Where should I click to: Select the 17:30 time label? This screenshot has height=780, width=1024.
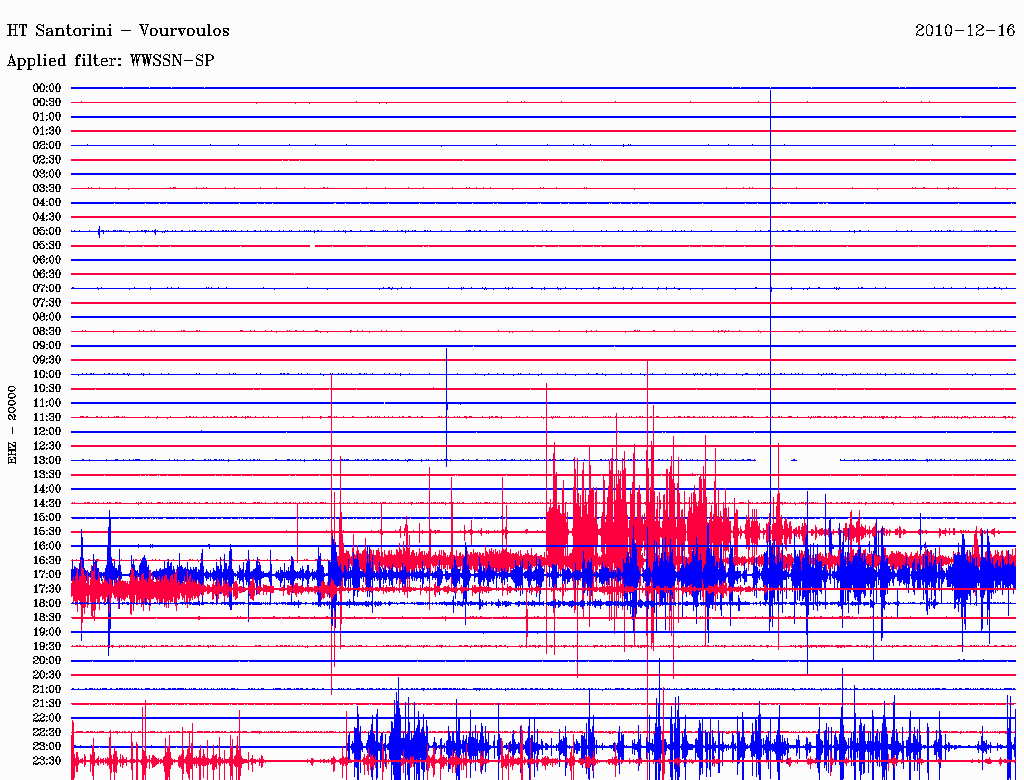tap(47, 589)
